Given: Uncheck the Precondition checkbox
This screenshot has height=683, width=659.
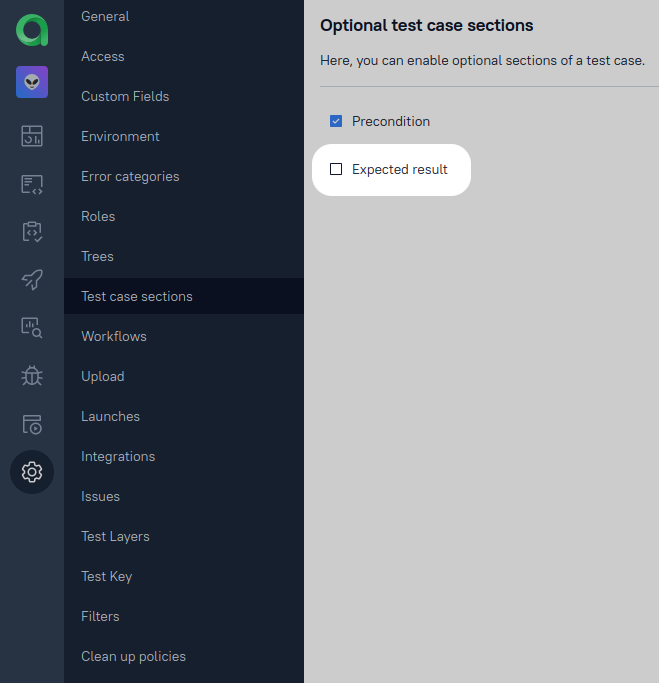Looking at the screenshot, I should coord(336,121).
